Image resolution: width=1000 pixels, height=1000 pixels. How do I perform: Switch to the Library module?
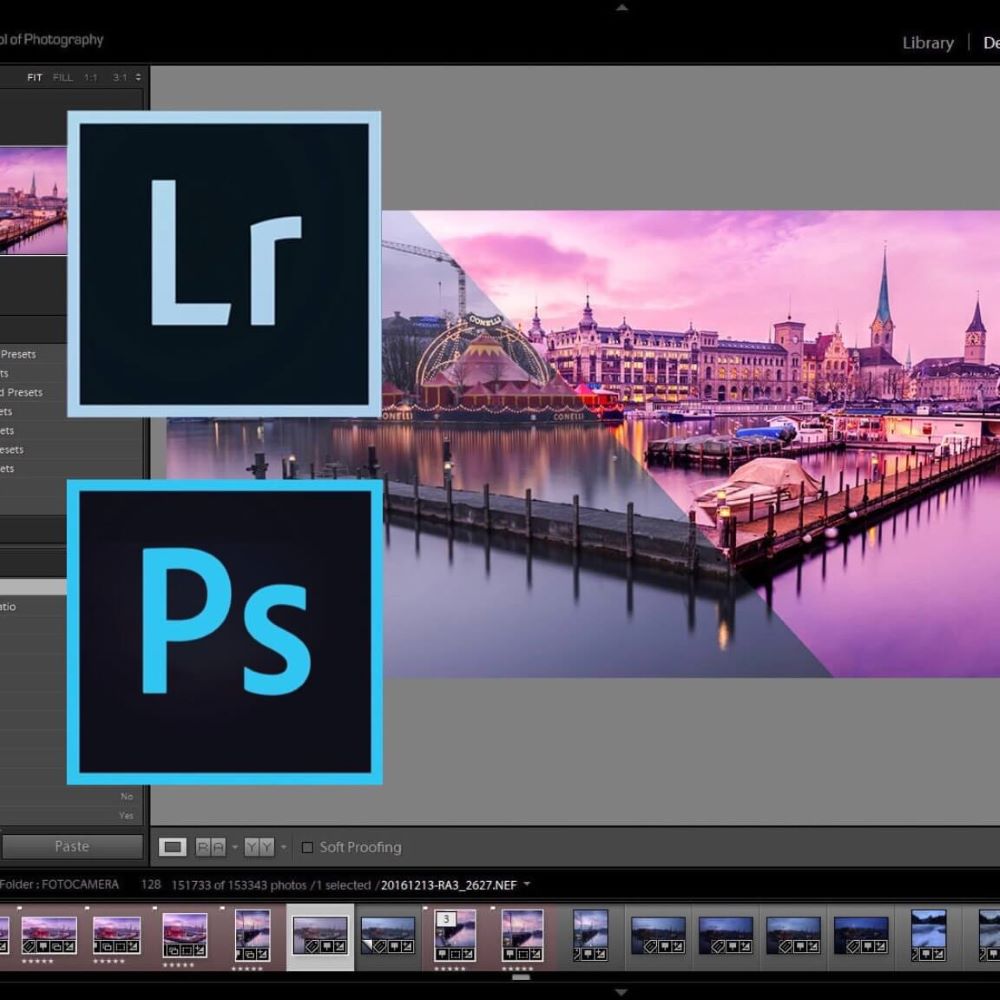[927, 43]
